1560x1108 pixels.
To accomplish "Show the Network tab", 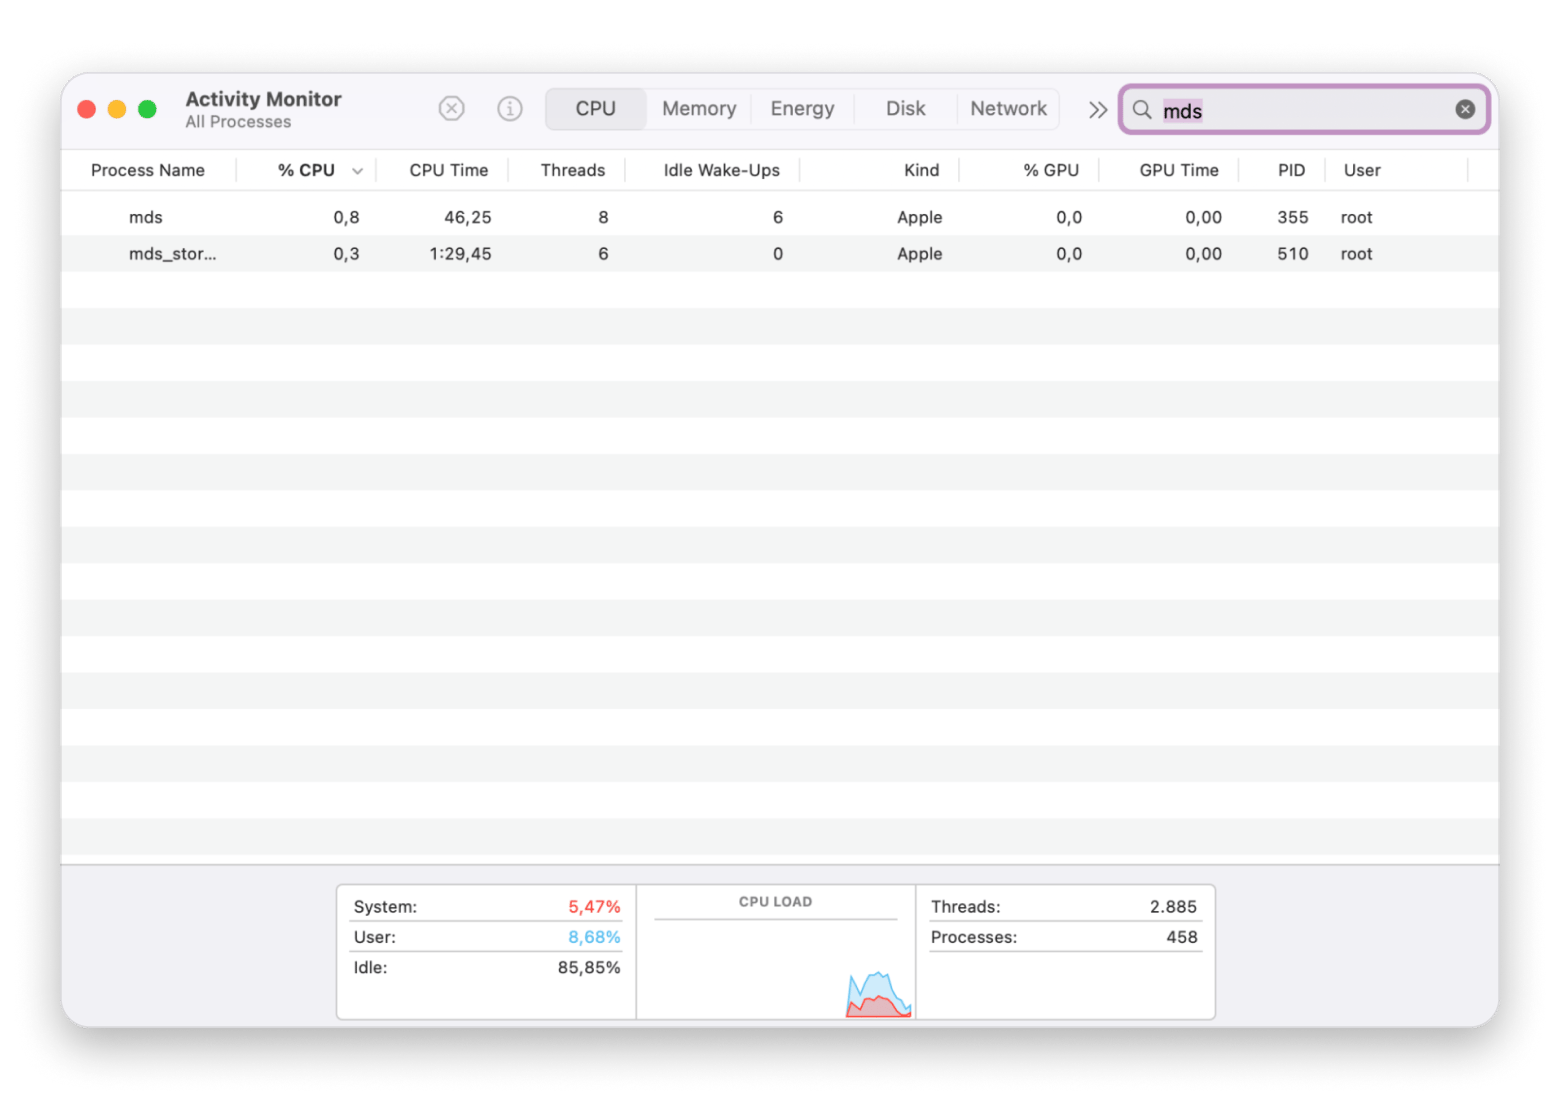I will [x=1008, y=109].
